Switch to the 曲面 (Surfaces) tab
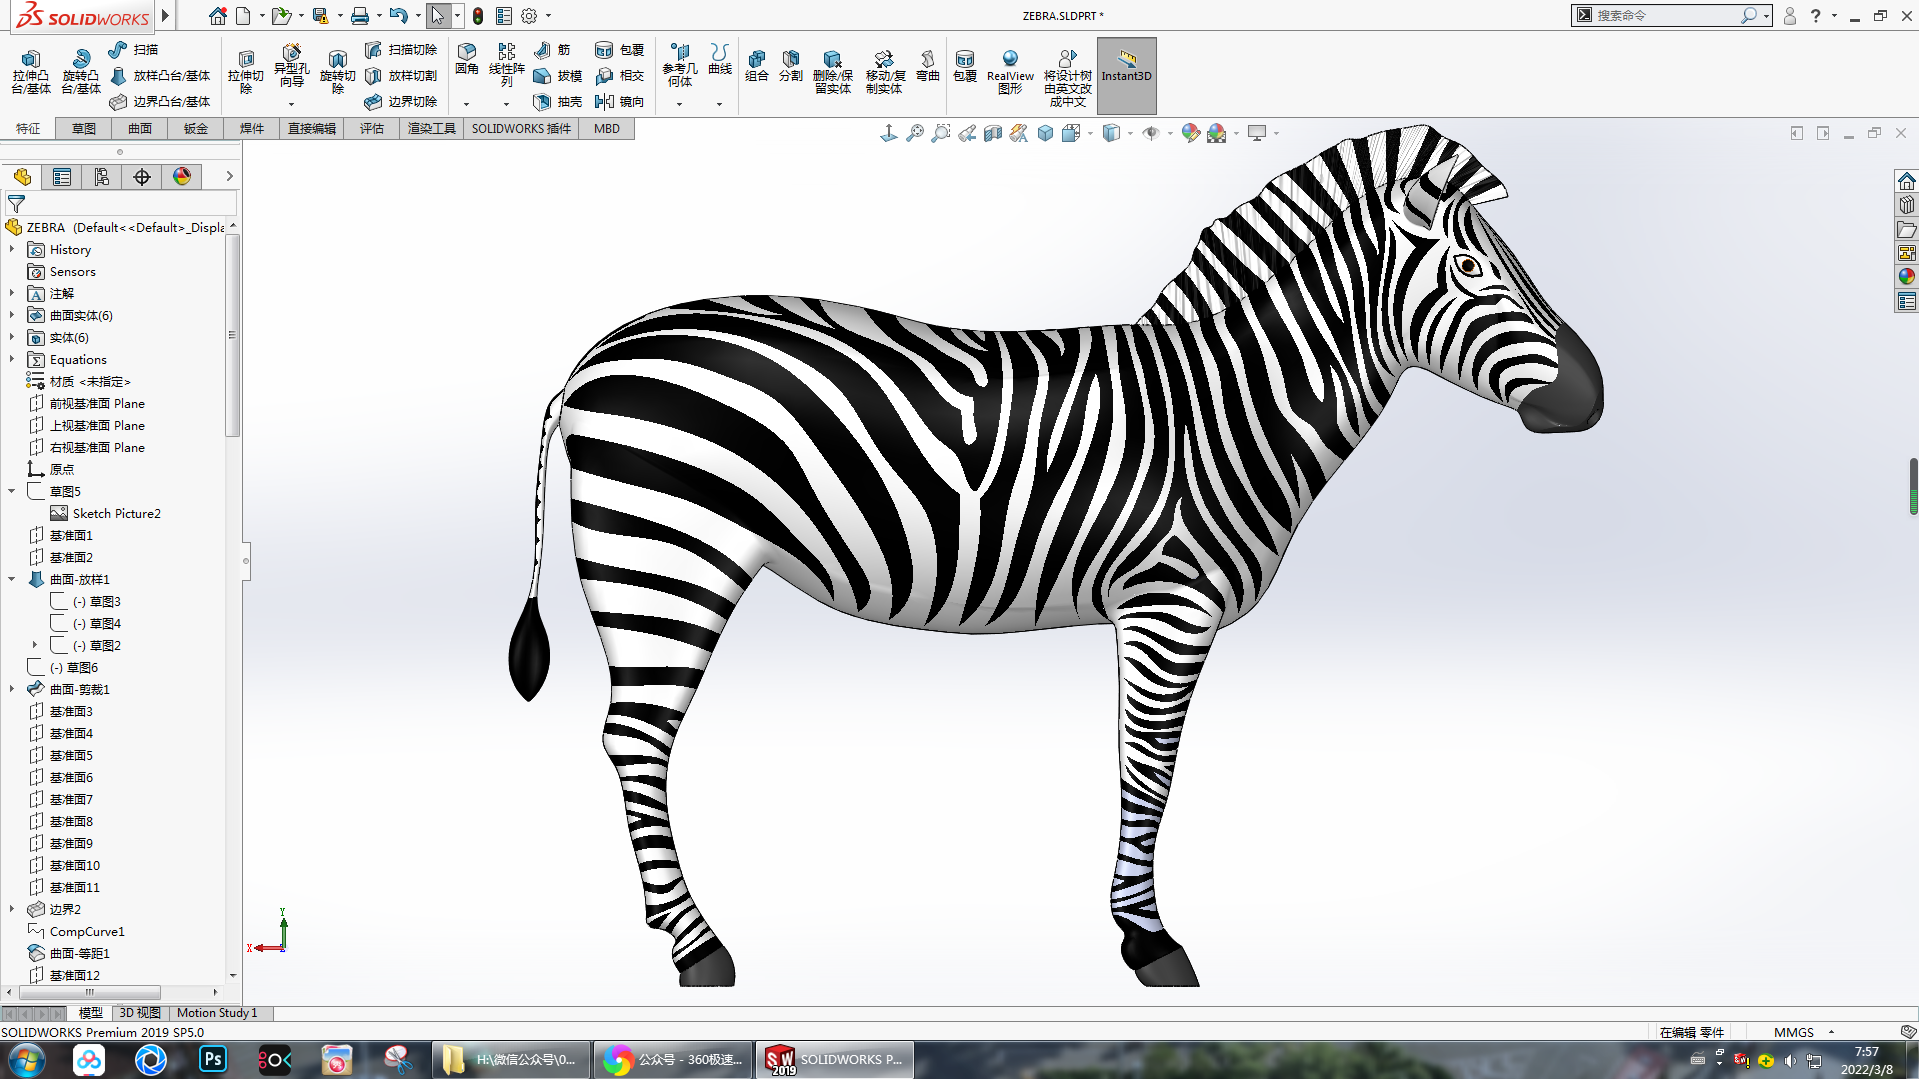The image size is (1919, 1079). click(140, 129)
